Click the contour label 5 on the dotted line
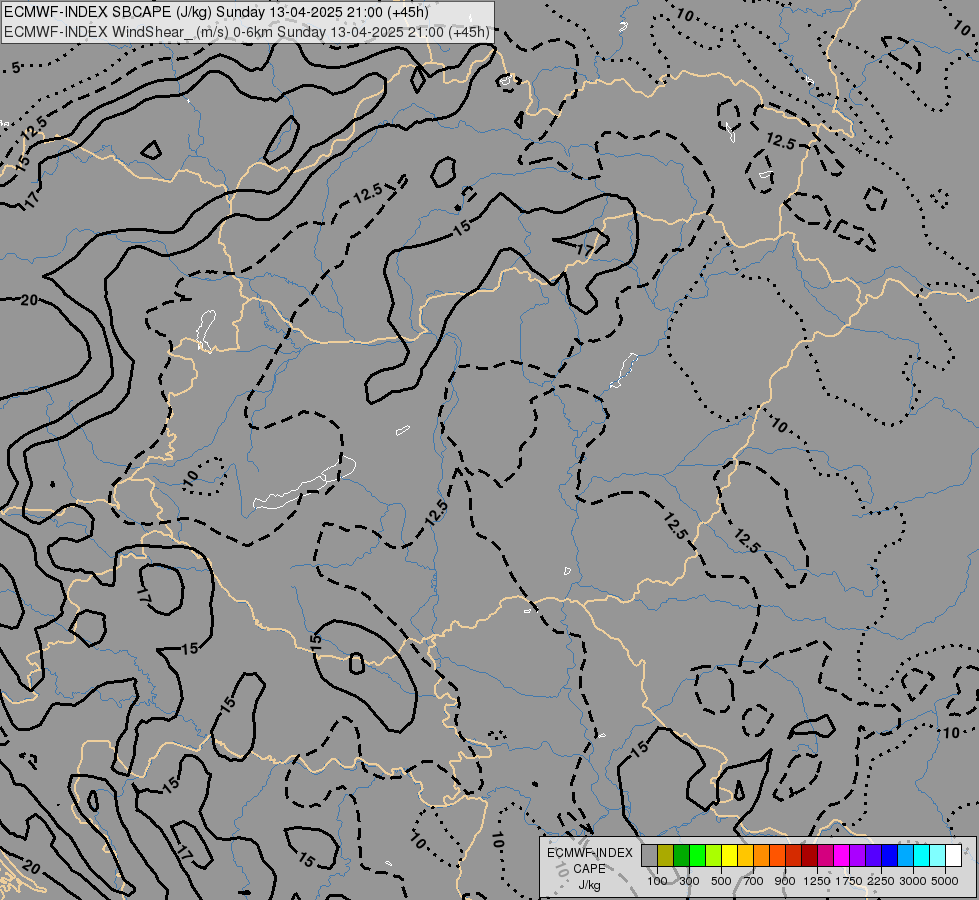979x900 pixels. 16,67
